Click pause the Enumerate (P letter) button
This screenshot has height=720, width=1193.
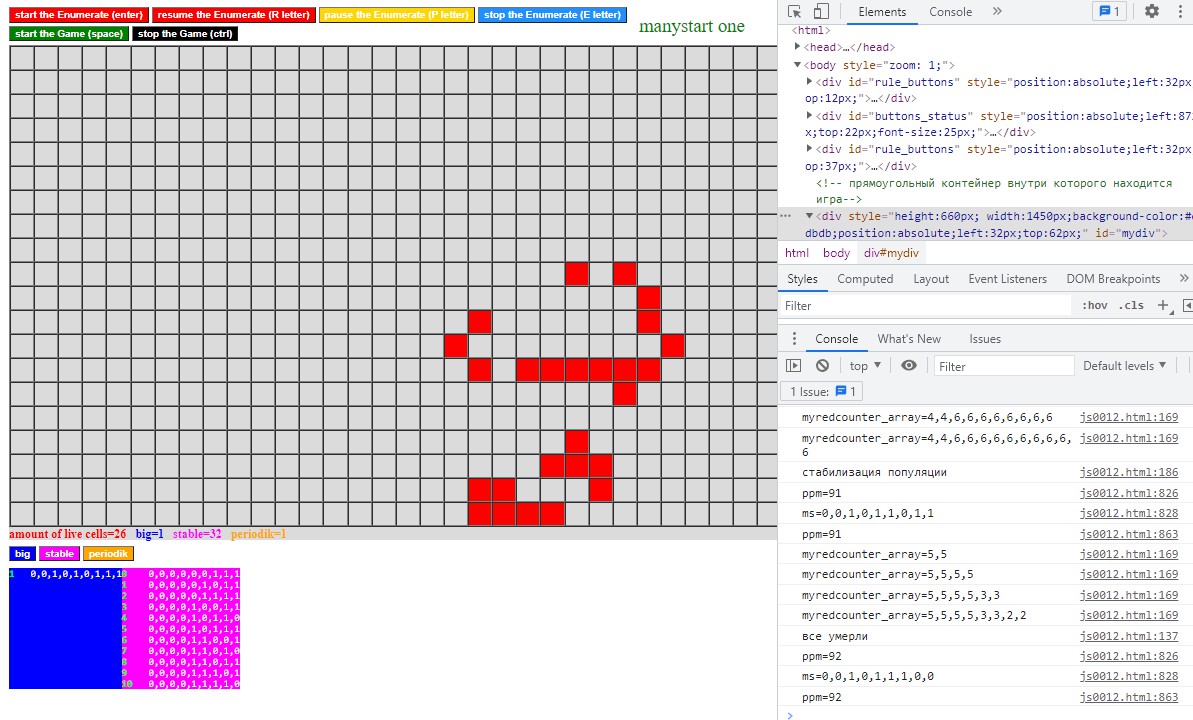(x=396, y=14)
